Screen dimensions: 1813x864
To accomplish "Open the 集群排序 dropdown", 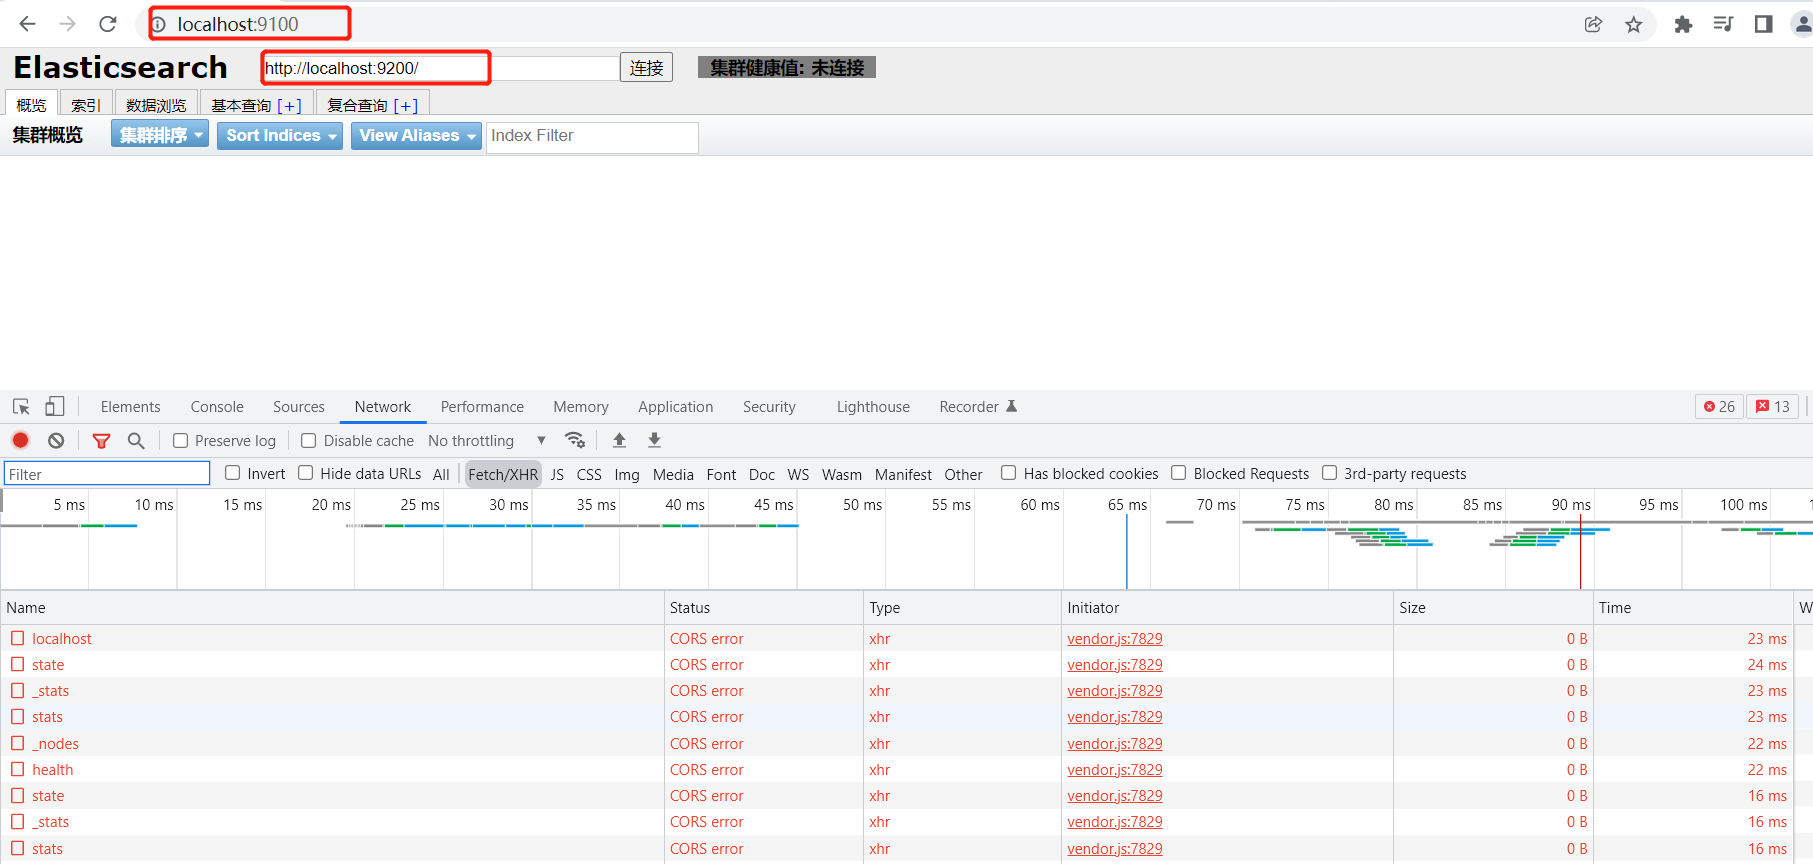I will click(x=160, y=135).
